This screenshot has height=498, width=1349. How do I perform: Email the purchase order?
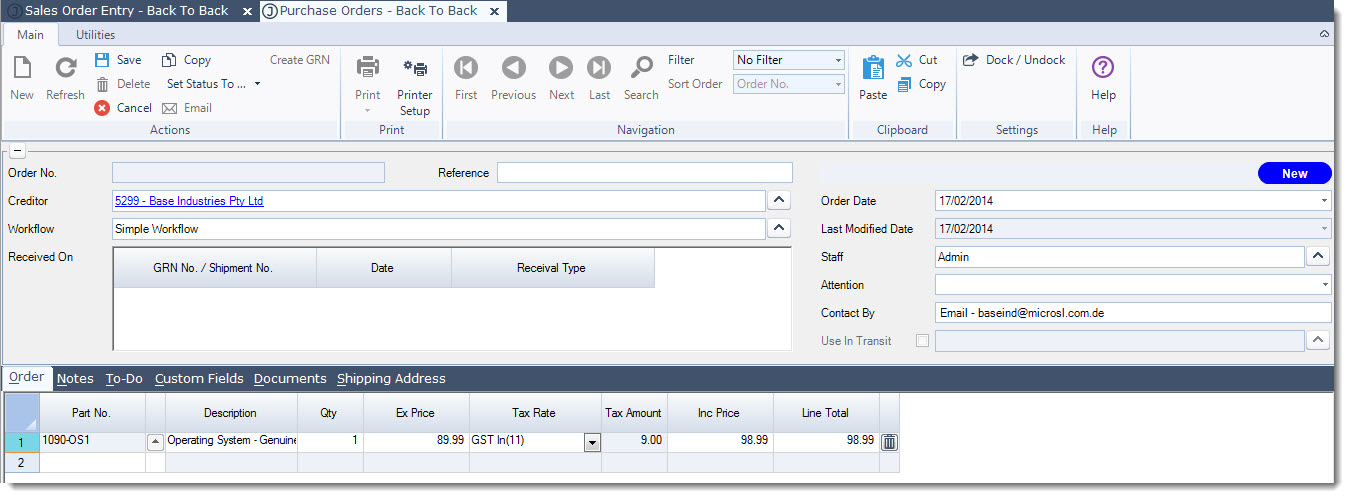(187, 108)
